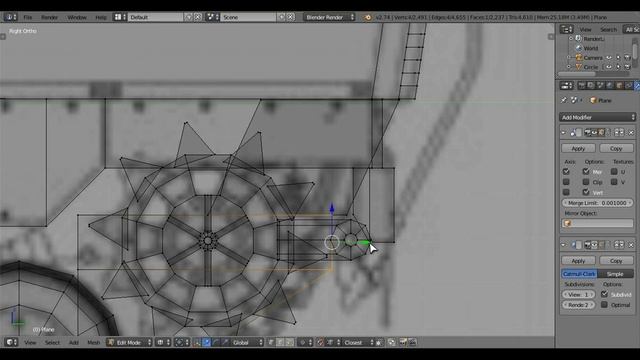Toggle the U texture checkbox

(614, 172)
